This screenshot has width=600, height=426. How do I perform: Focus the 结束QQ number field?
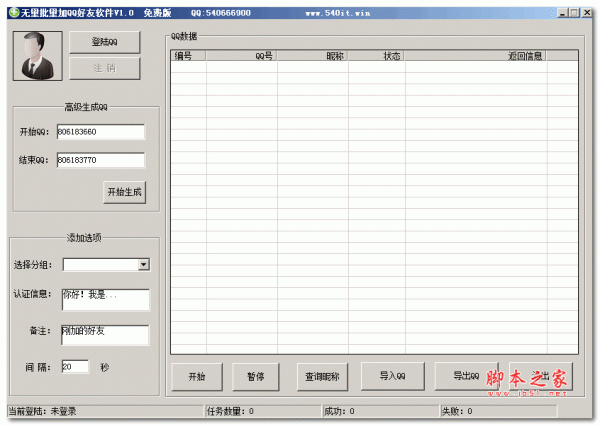100,160
